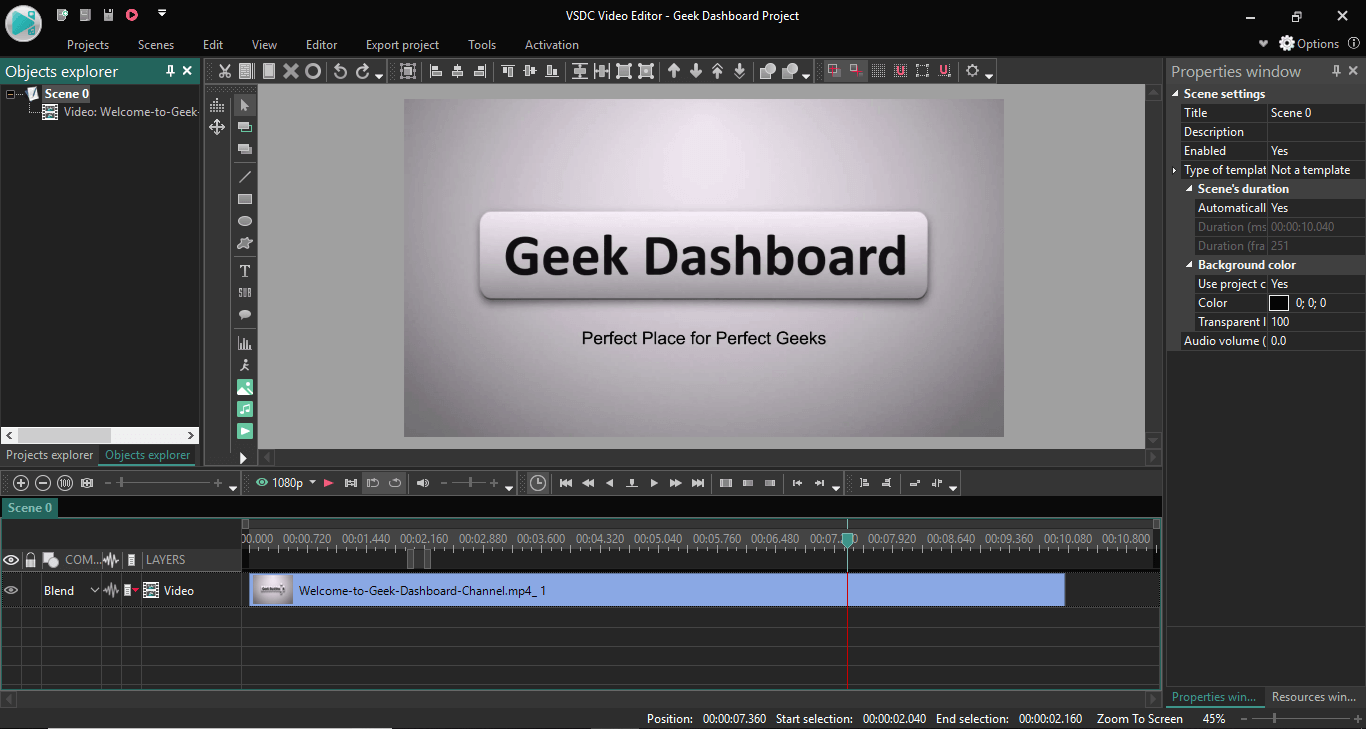Image resolution: width=1366 pixels, height=729 pixels.
Task: Toggle the lock icon on the layers header row
Action: [x=30, y=560]
